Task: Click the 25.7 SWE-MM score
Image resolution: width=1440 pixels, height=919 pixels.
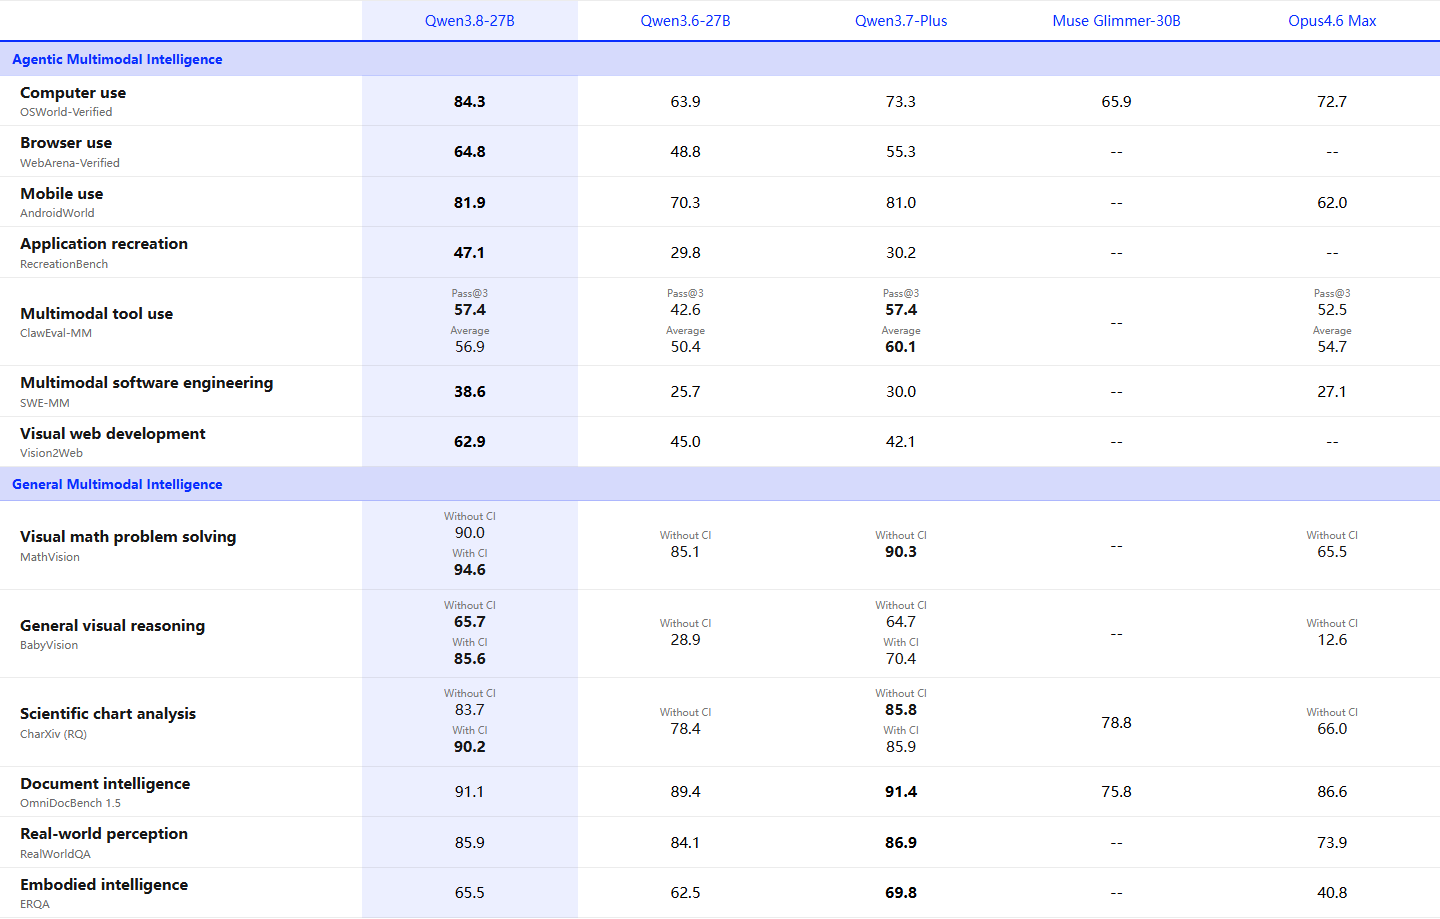Action: [685, 392]
